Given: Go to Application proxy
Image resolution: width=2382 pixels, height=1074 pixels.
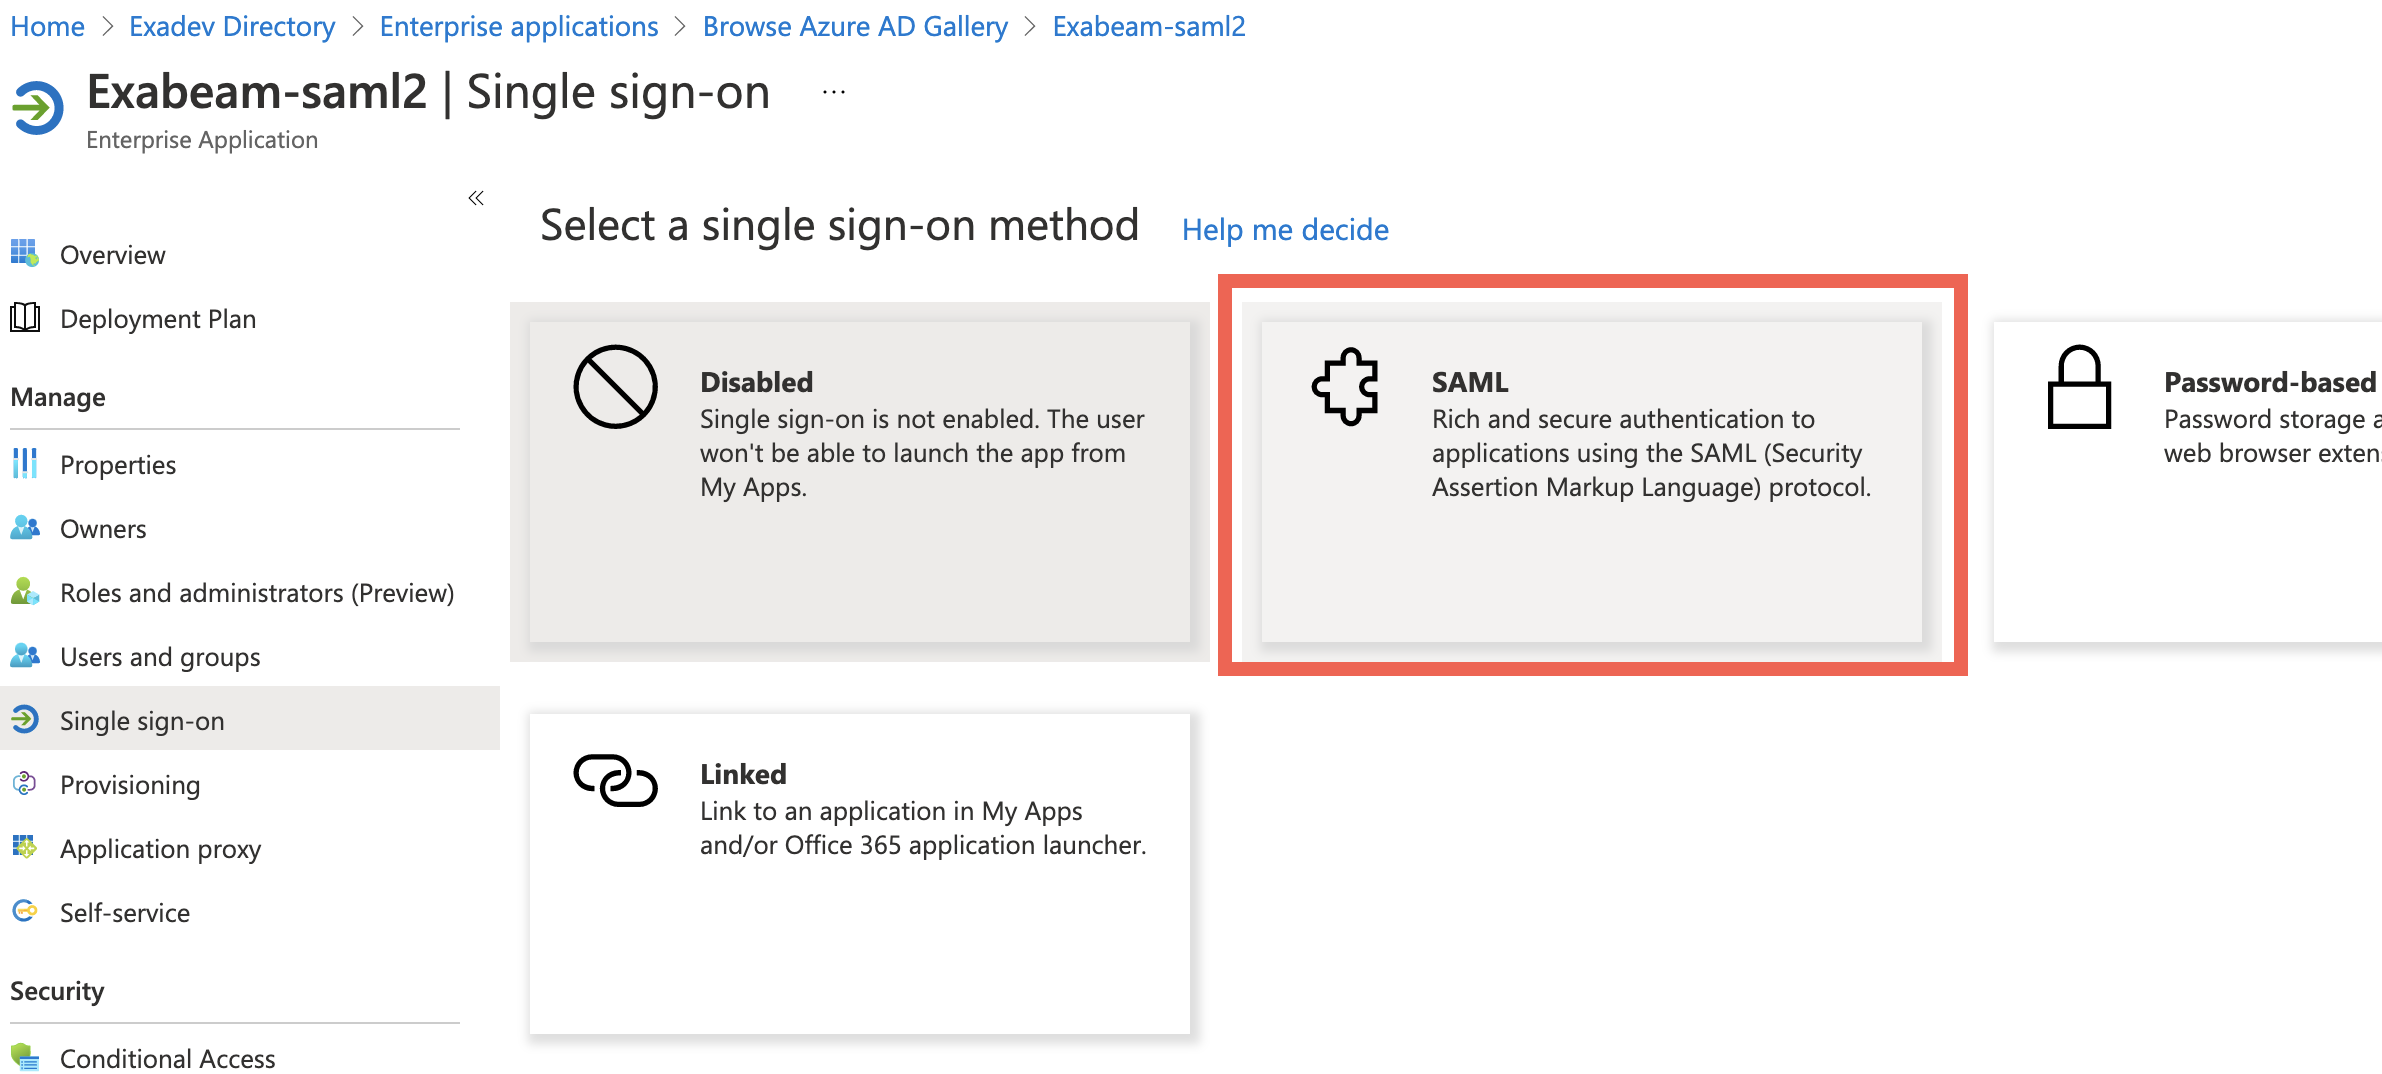Looking at the screenshot, I should 250,848.
